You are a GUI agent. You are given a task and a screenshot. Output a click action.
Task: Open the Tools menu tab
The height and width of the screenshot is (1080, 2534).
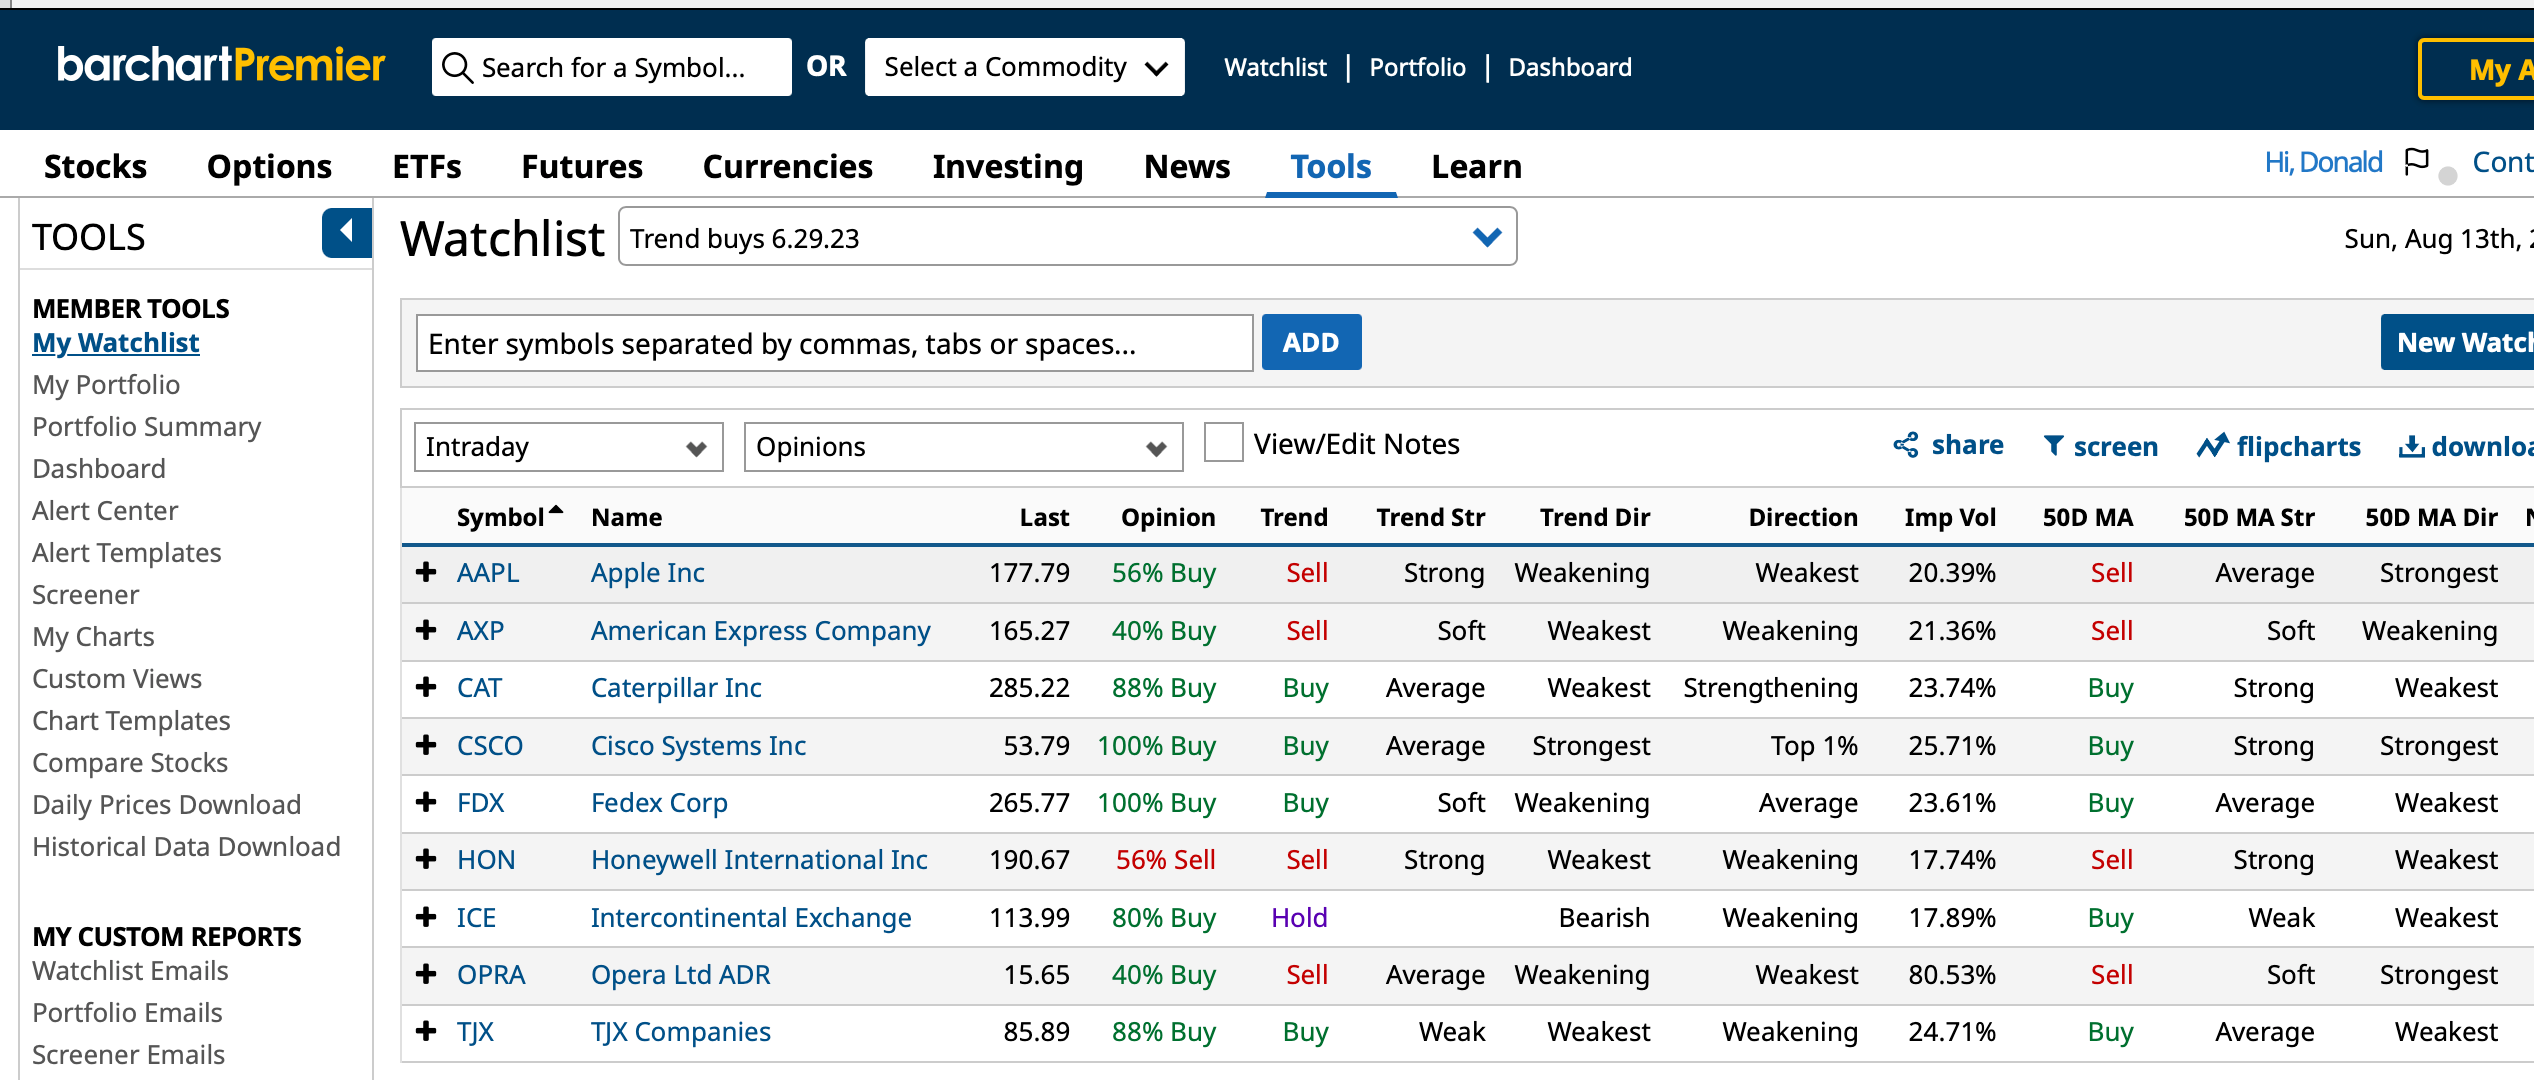(1331, 166)
